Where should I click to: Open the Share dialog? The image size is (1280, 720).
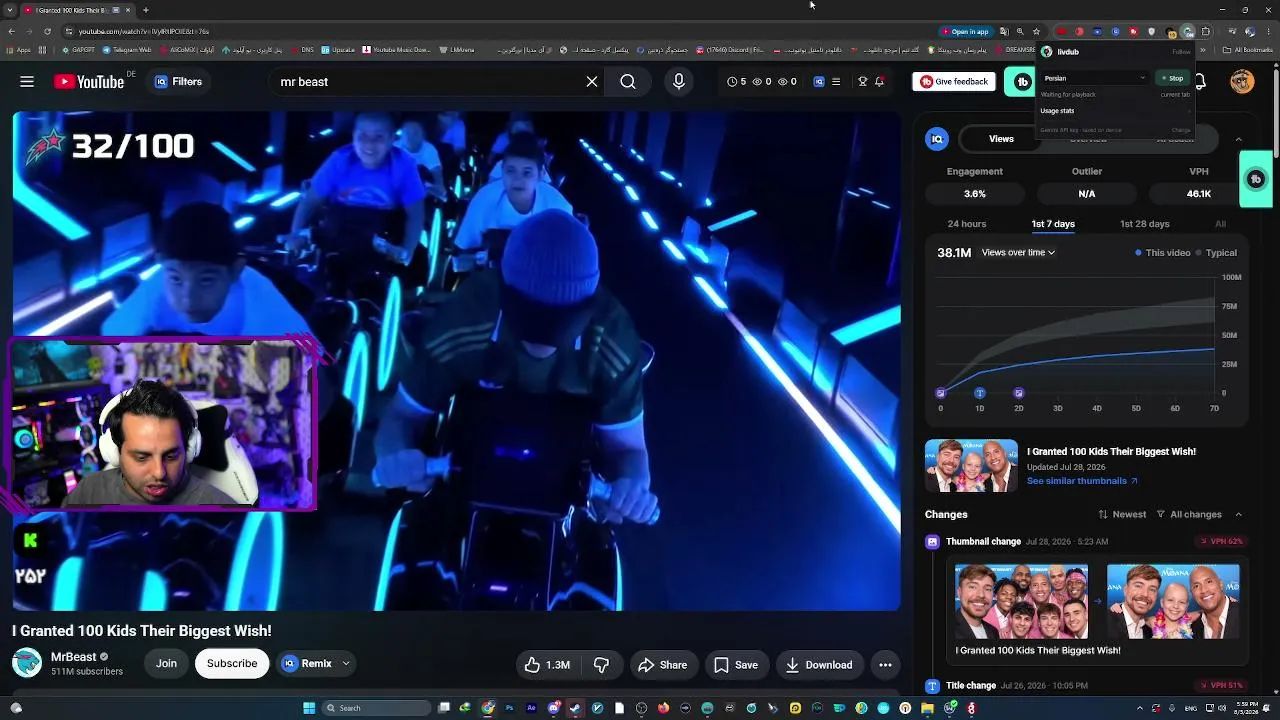[662, 665]
